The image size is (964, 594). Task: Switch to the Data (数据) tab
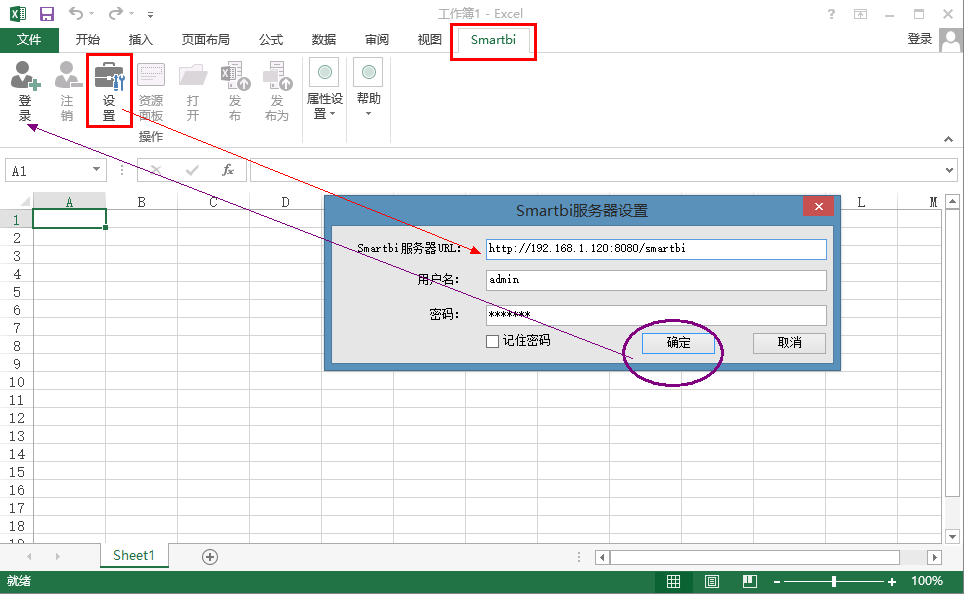tap(324, 40)
